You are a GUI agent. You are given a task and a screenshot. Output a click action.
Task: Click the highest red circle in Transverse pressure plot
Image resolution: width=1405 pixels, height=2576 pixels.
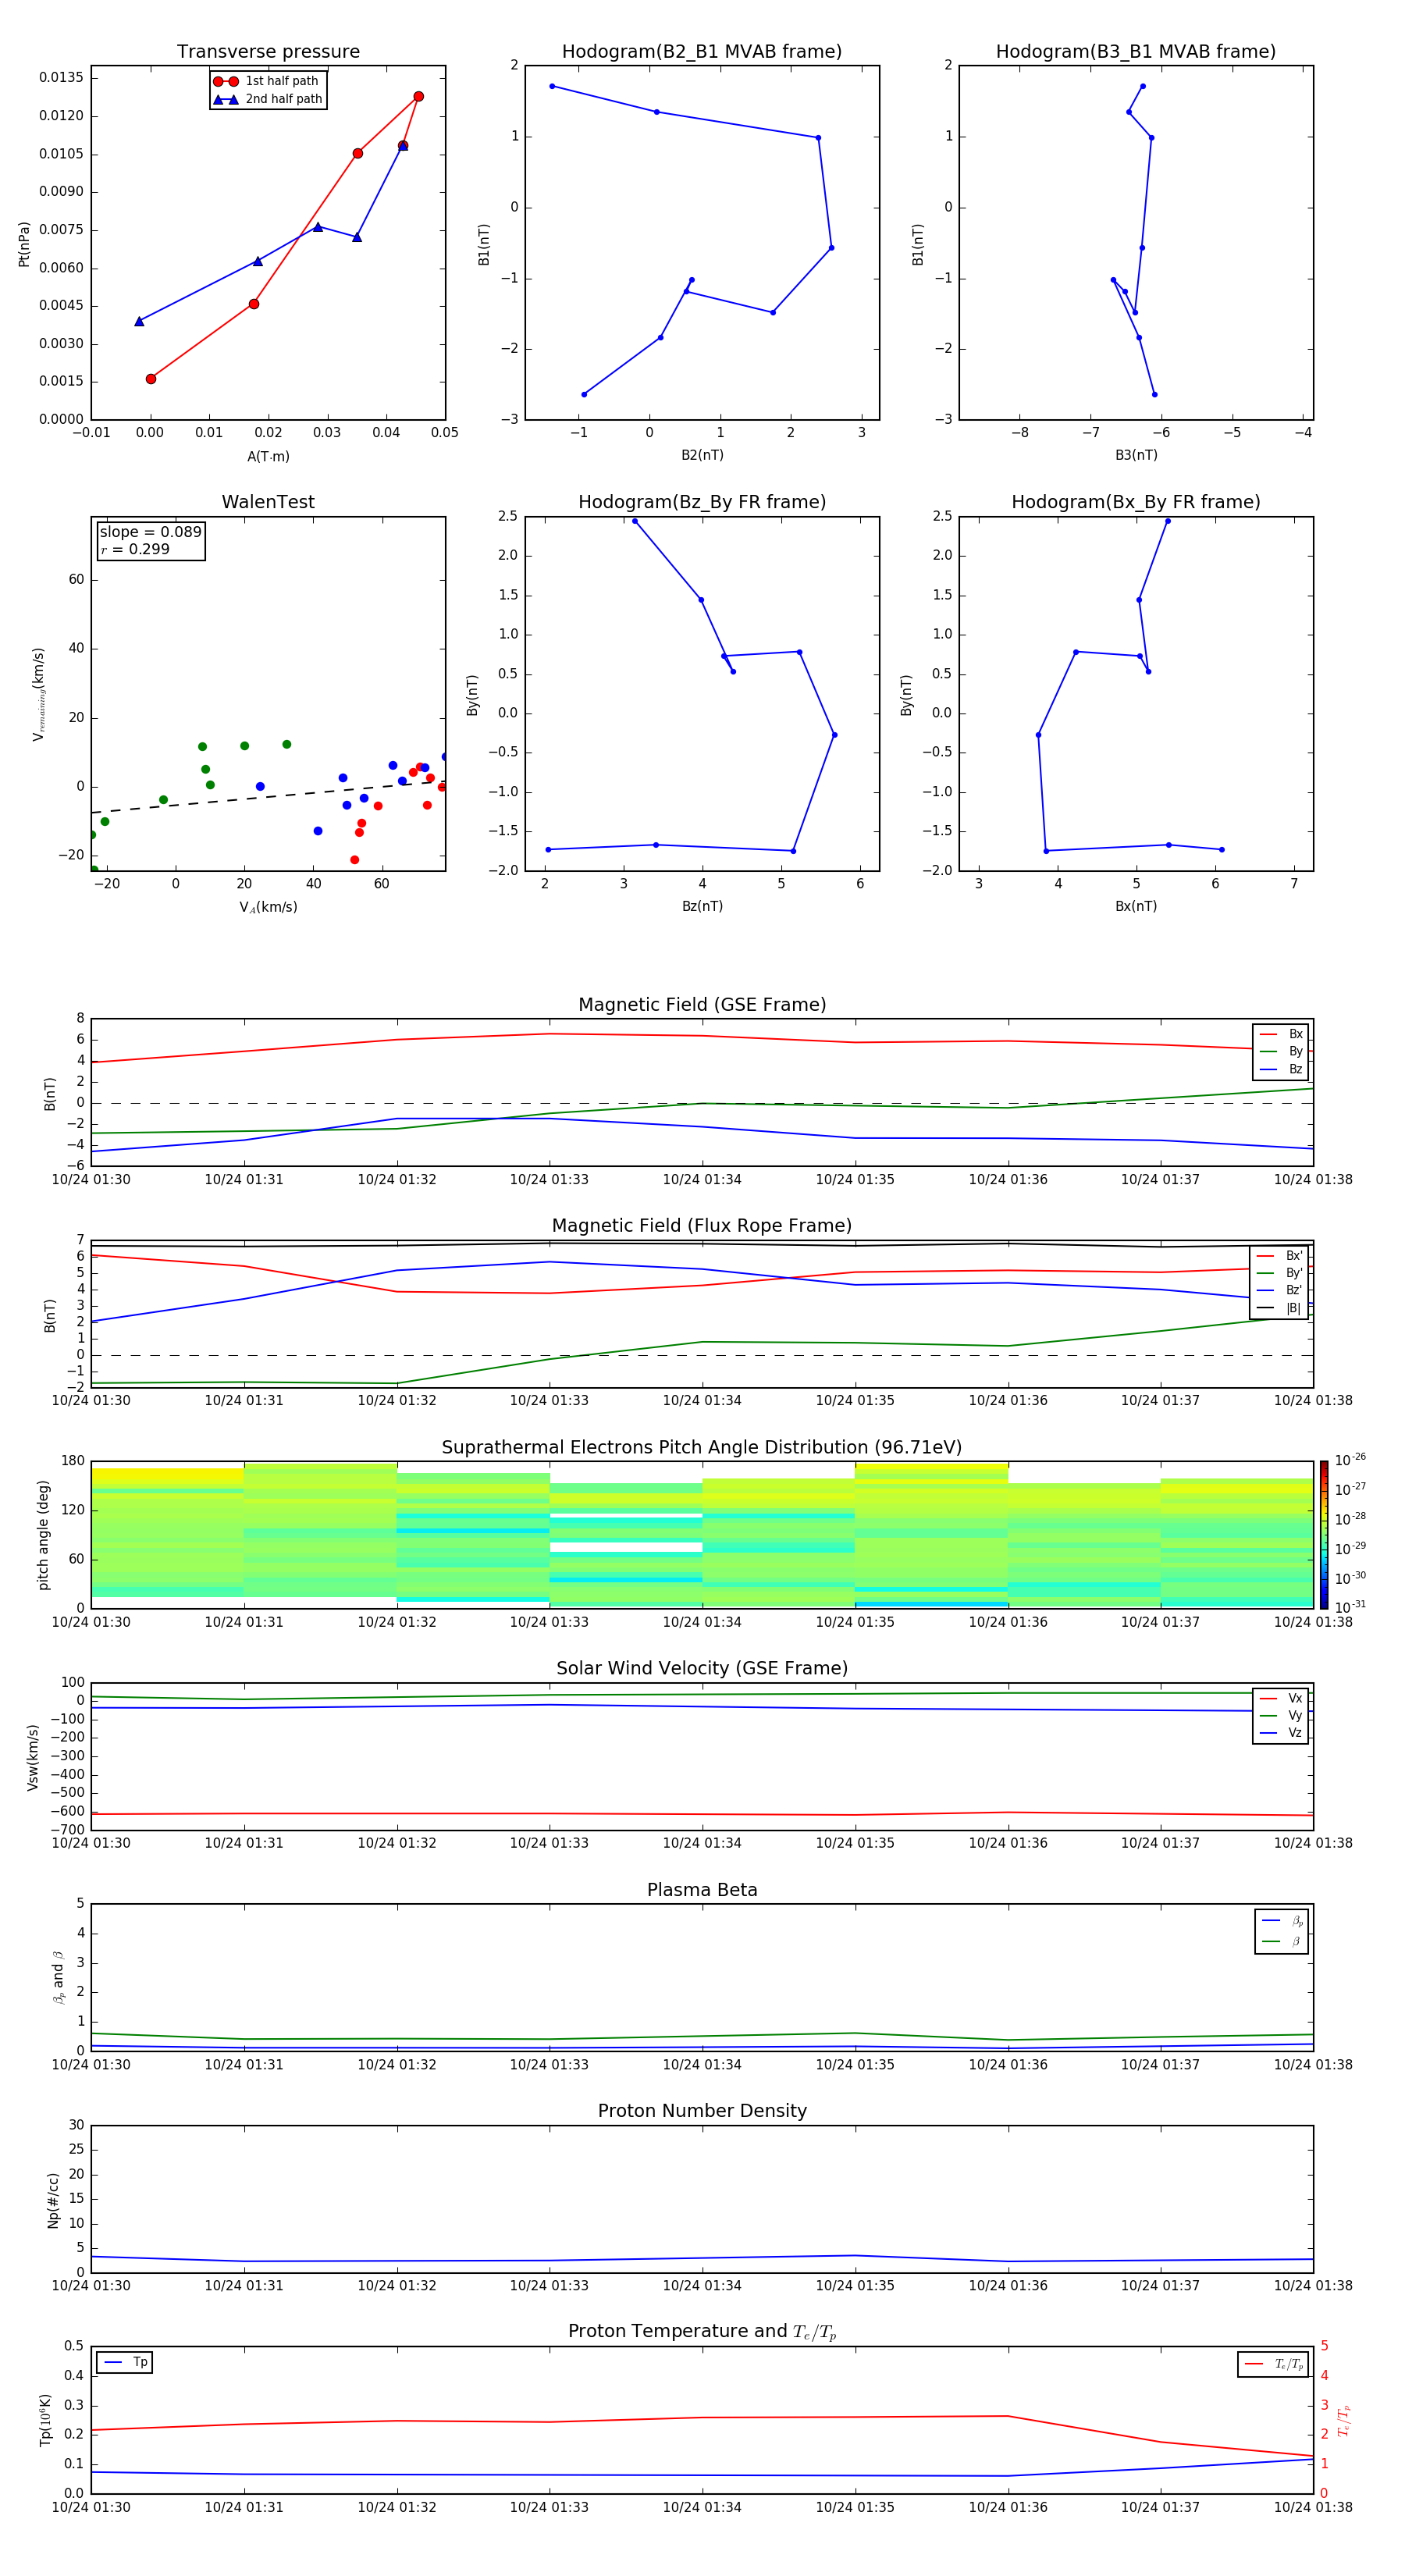(418, 96)
